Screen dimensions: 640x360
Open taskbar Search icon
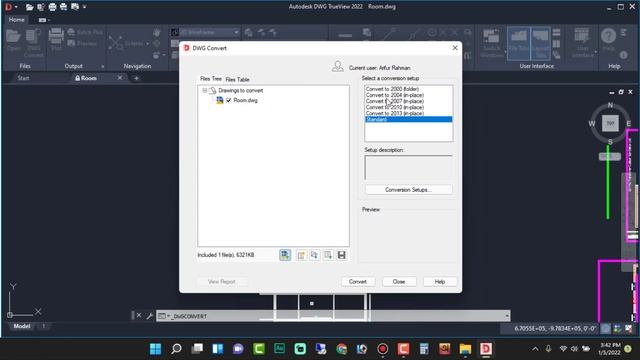(x=176, y=349)
